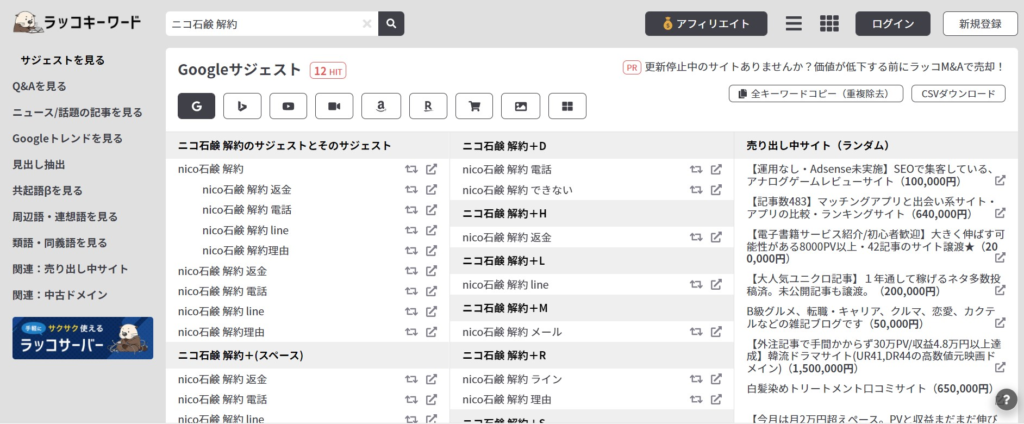Open external link for nico石鹸 解約 できない

pos(716,190)
